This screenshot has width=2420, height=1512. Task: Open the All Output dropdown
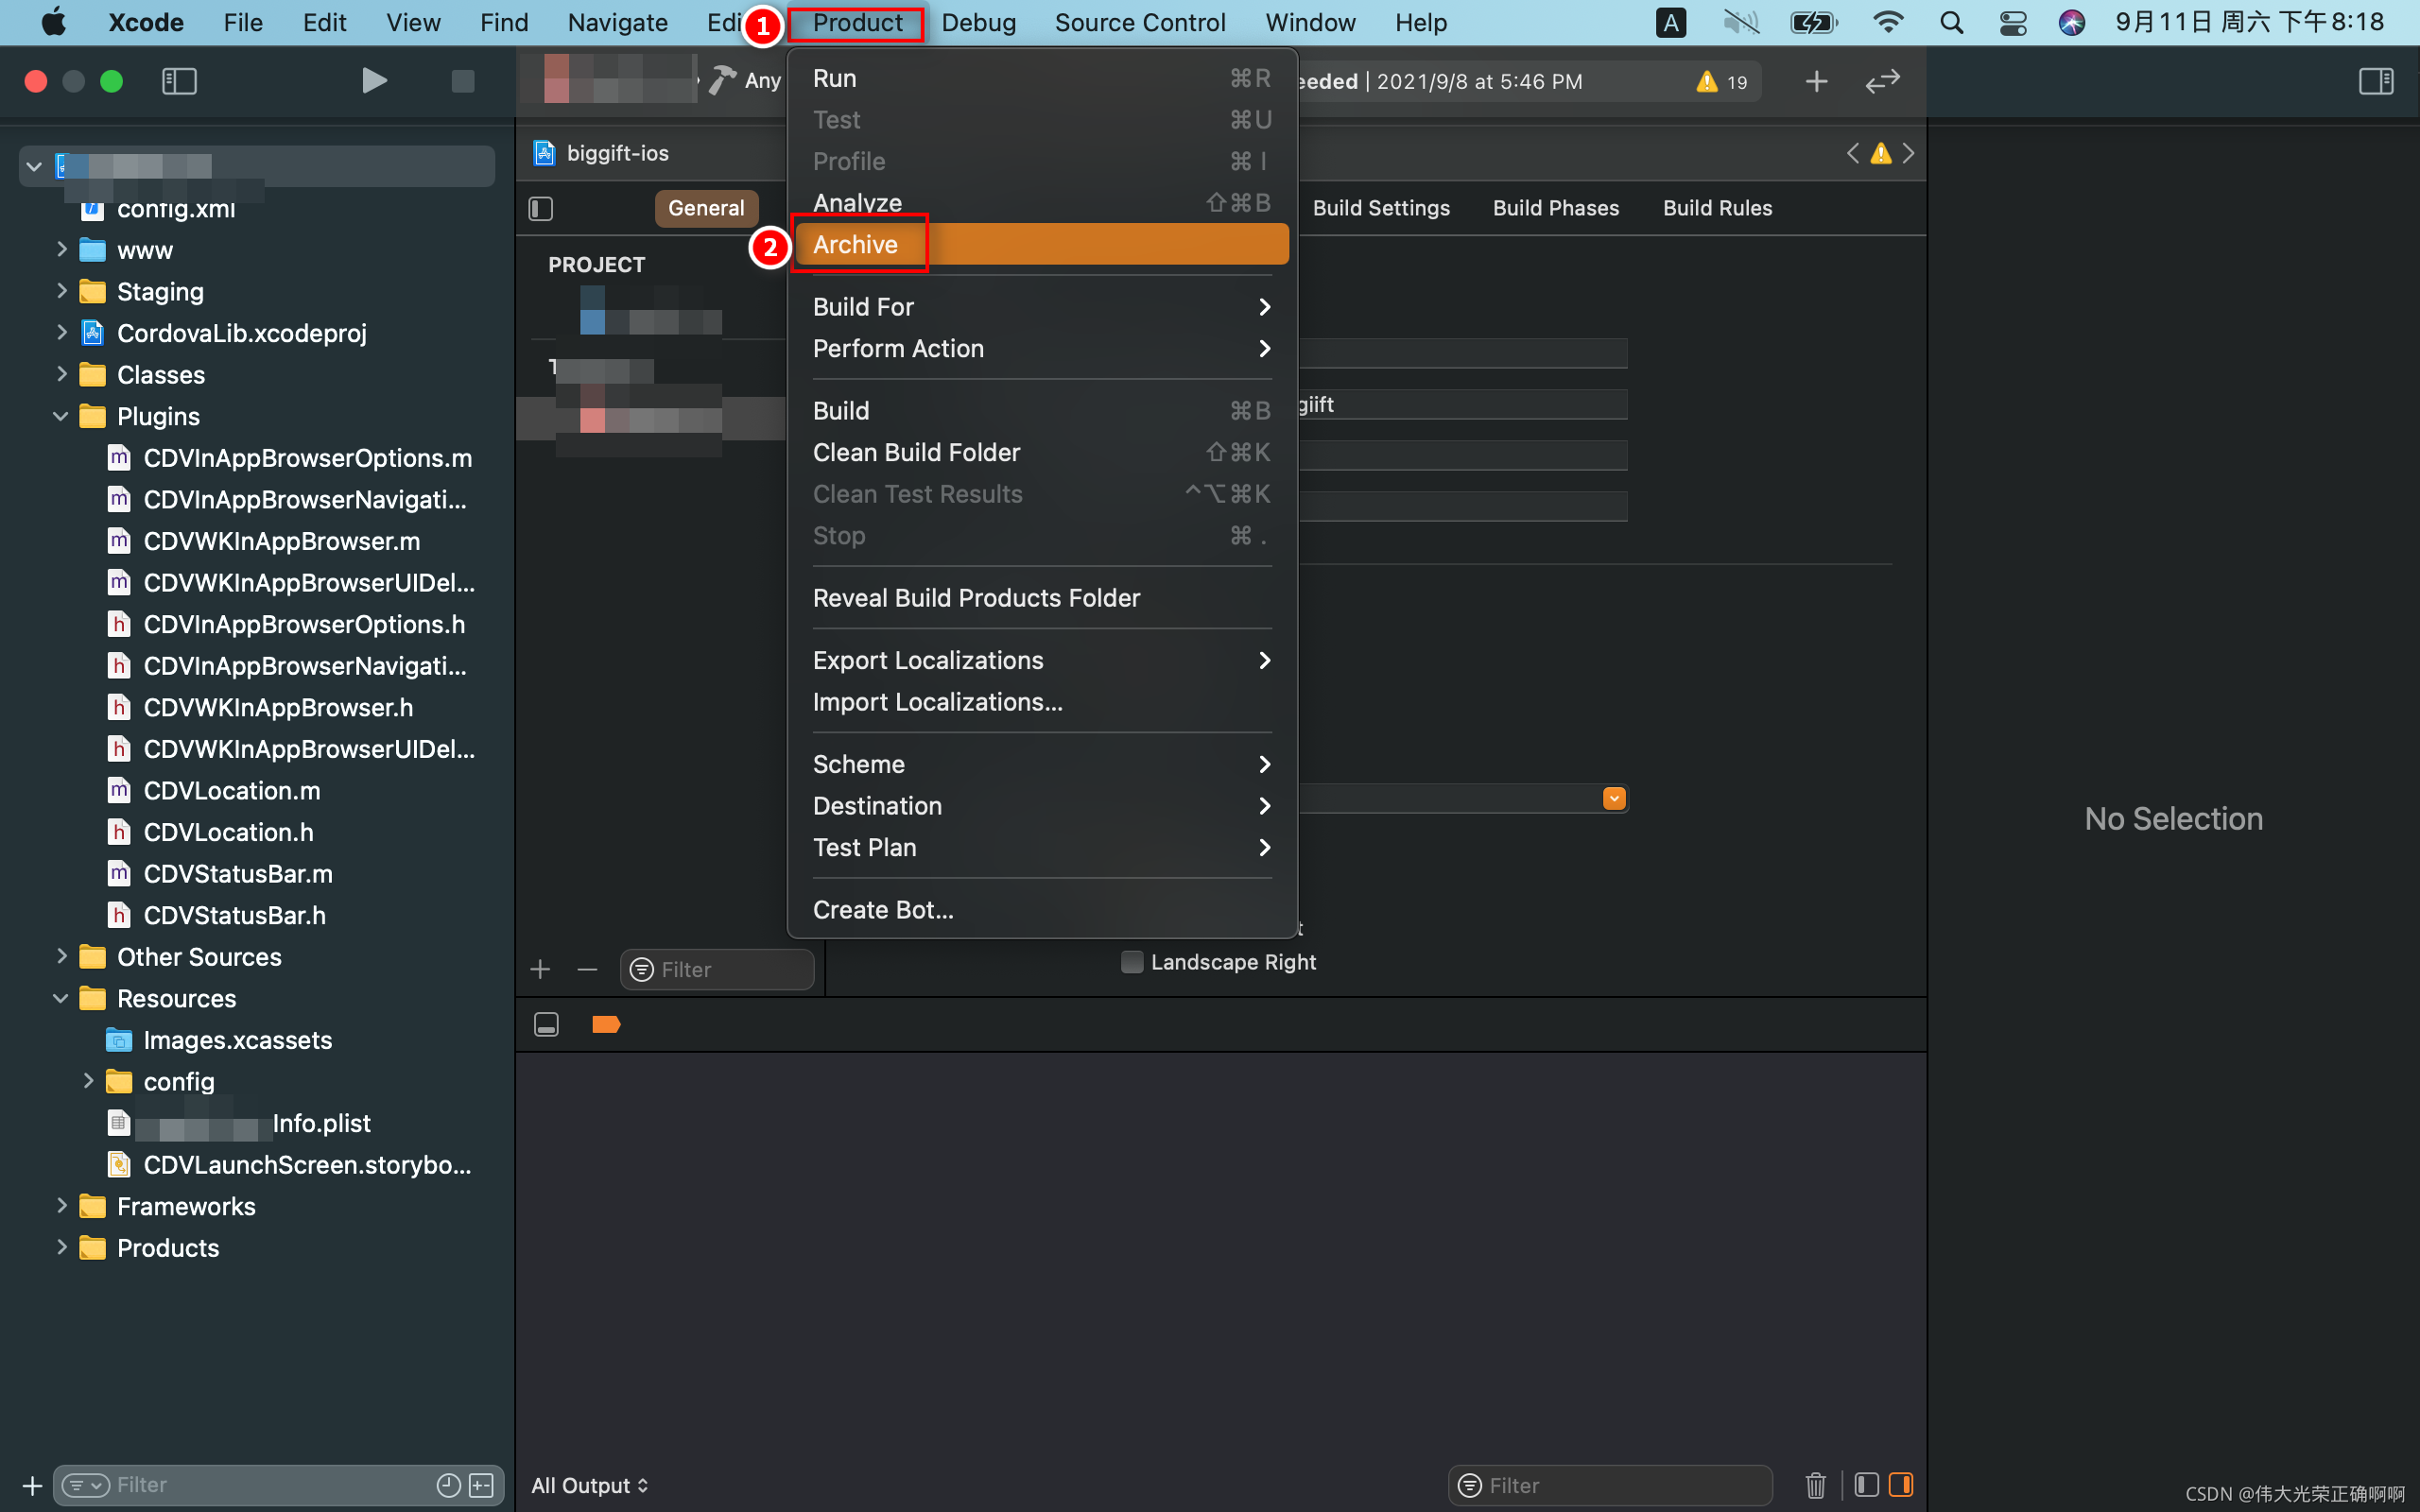click(589, 1485)
